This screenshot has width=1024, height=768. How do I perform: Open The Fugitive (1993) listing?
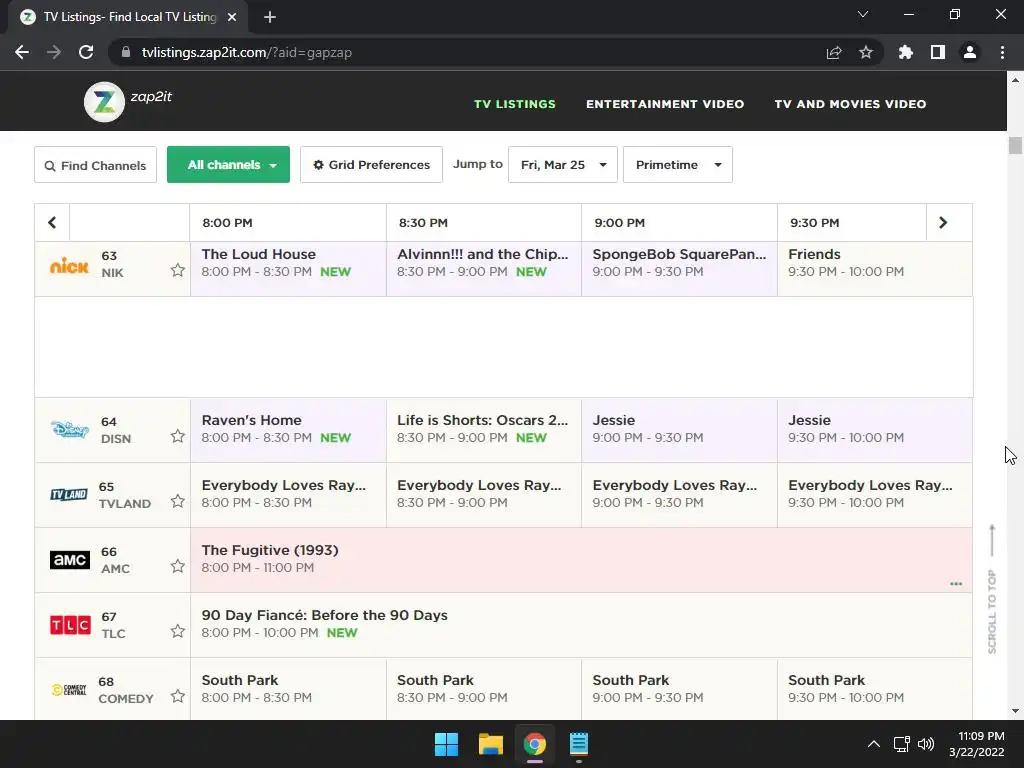point(581,560)
